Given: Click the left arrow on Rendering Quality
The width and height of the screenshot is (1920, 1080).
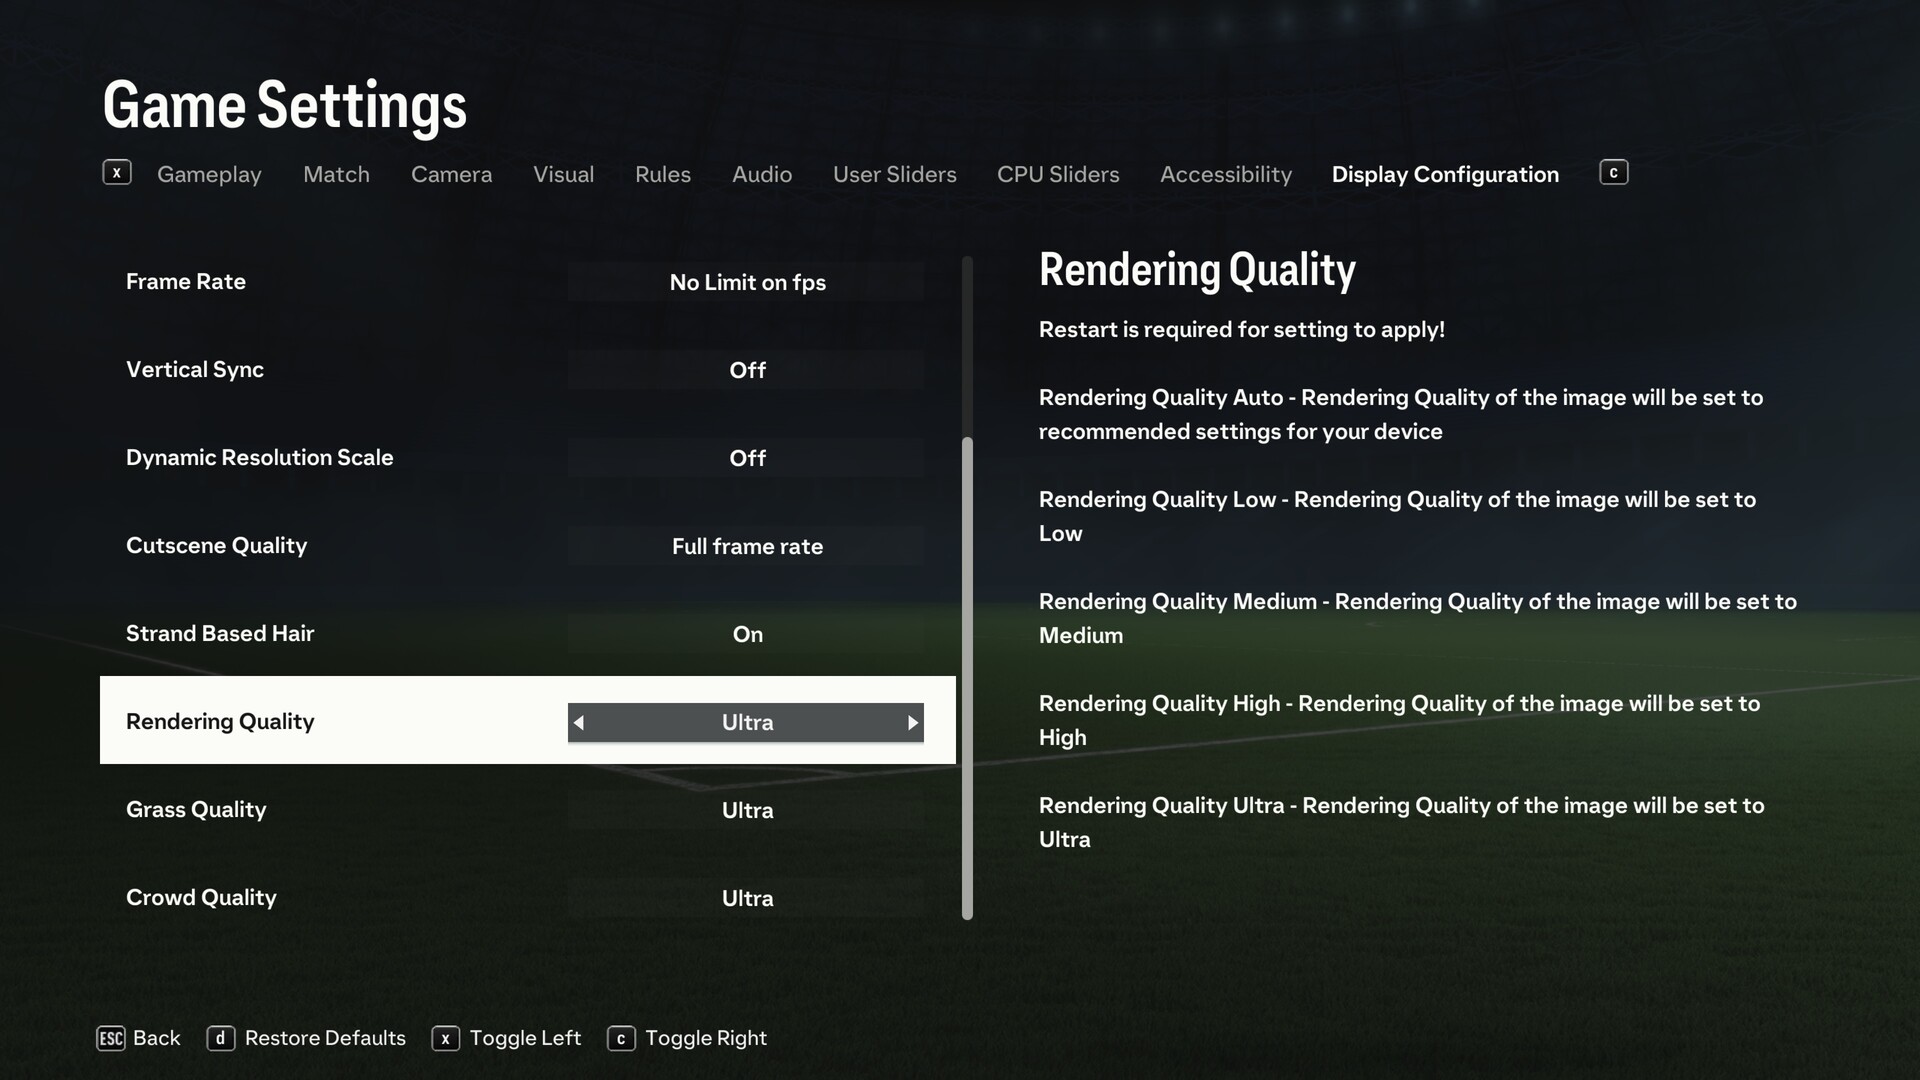Looking at the screenshot, I should point(578,721).
